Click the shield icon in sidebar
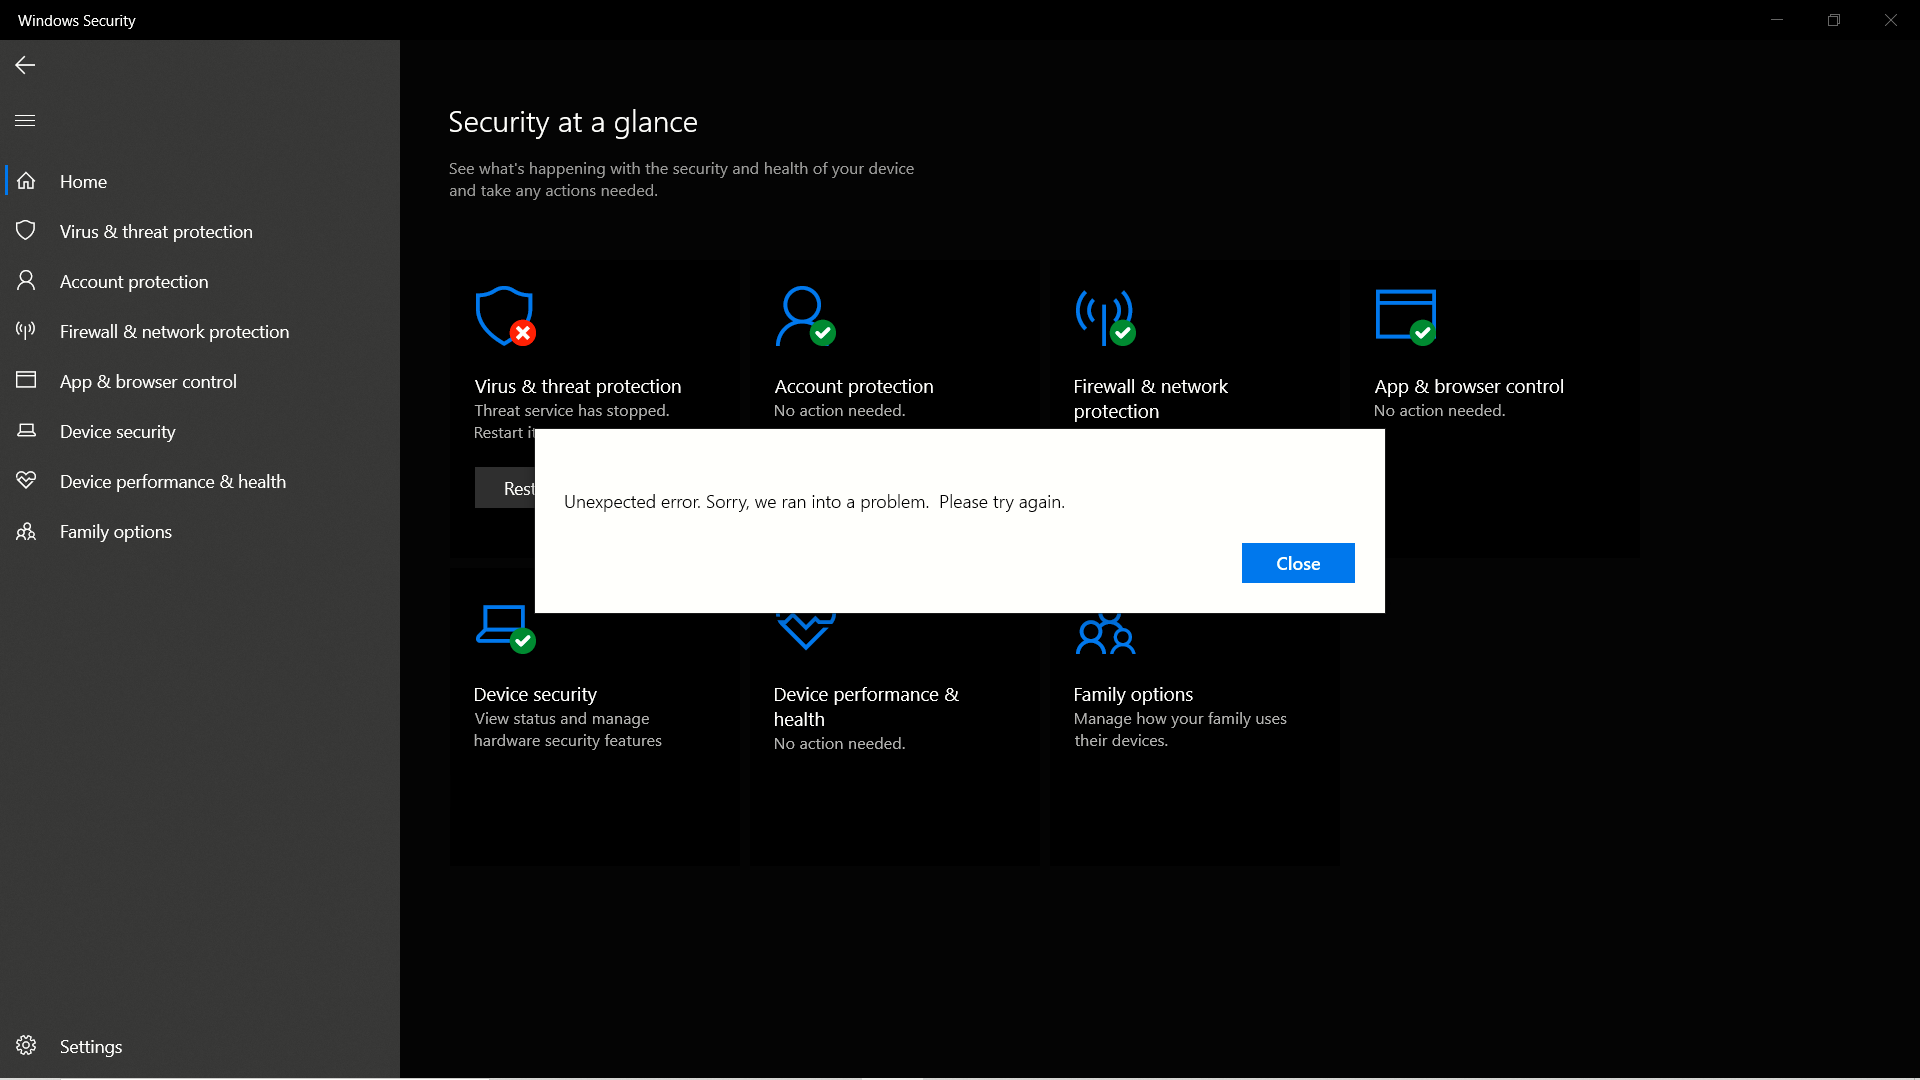The height and width of the screenshot is (1080, 1920). [26, 231]
